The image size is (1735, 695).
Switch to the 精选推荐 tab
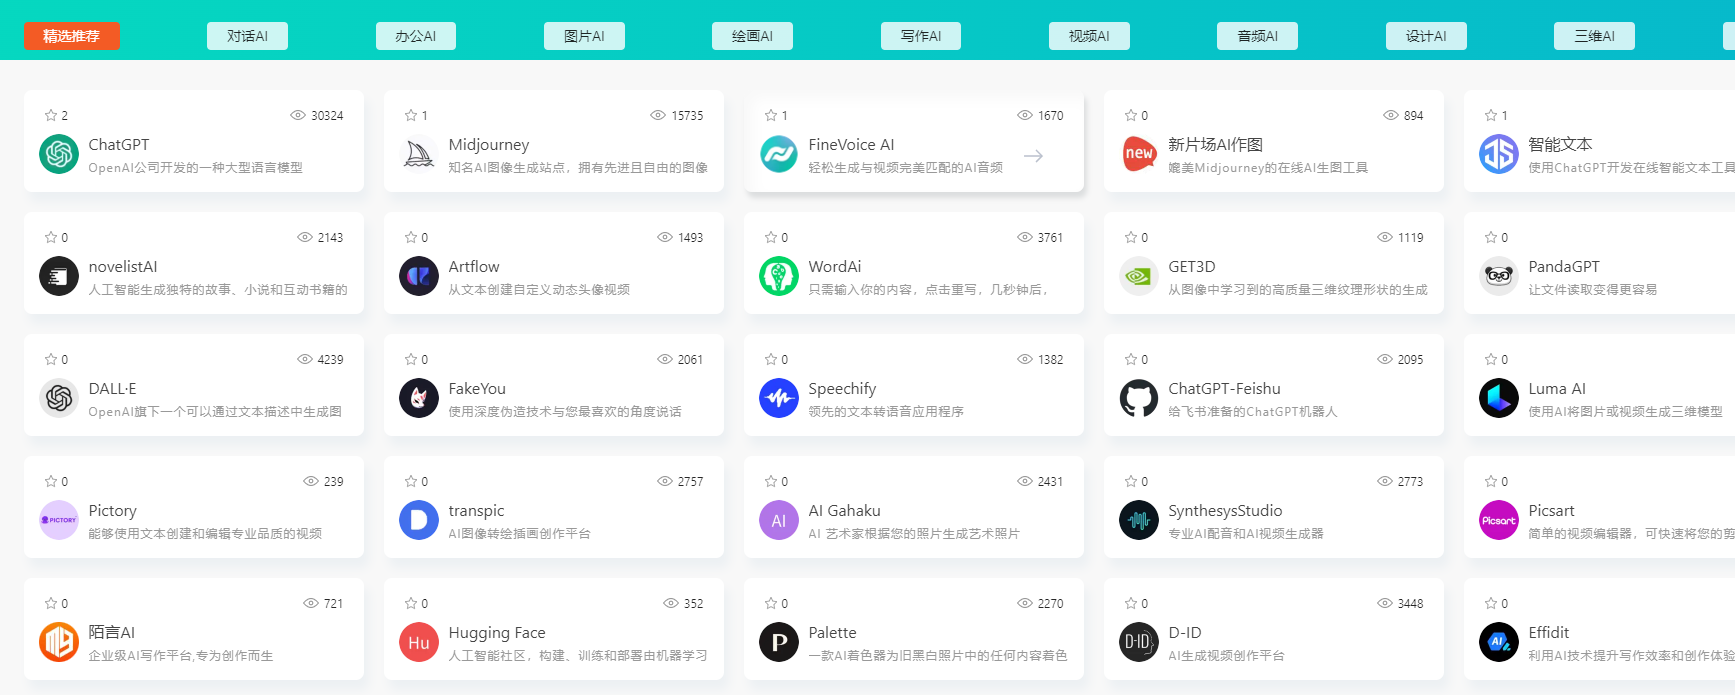71,36
